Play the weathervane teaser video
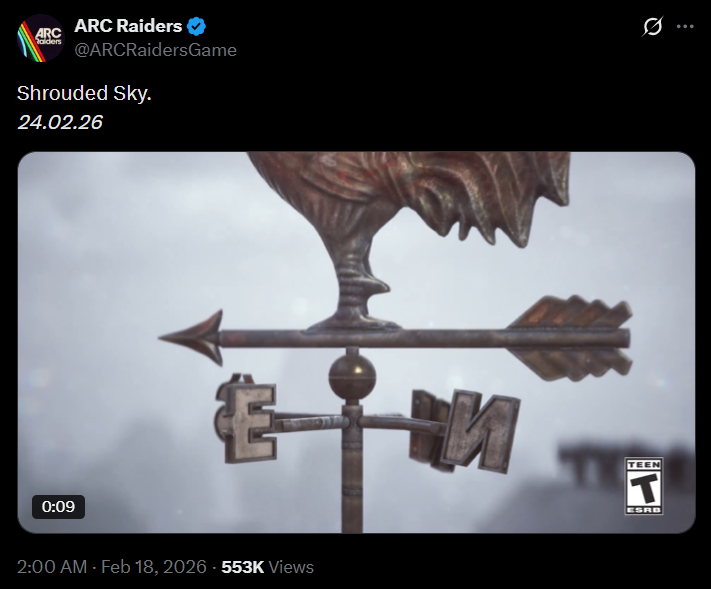Image resolution: width=711 pixels, height=589 pixels. tap(356, 342)
